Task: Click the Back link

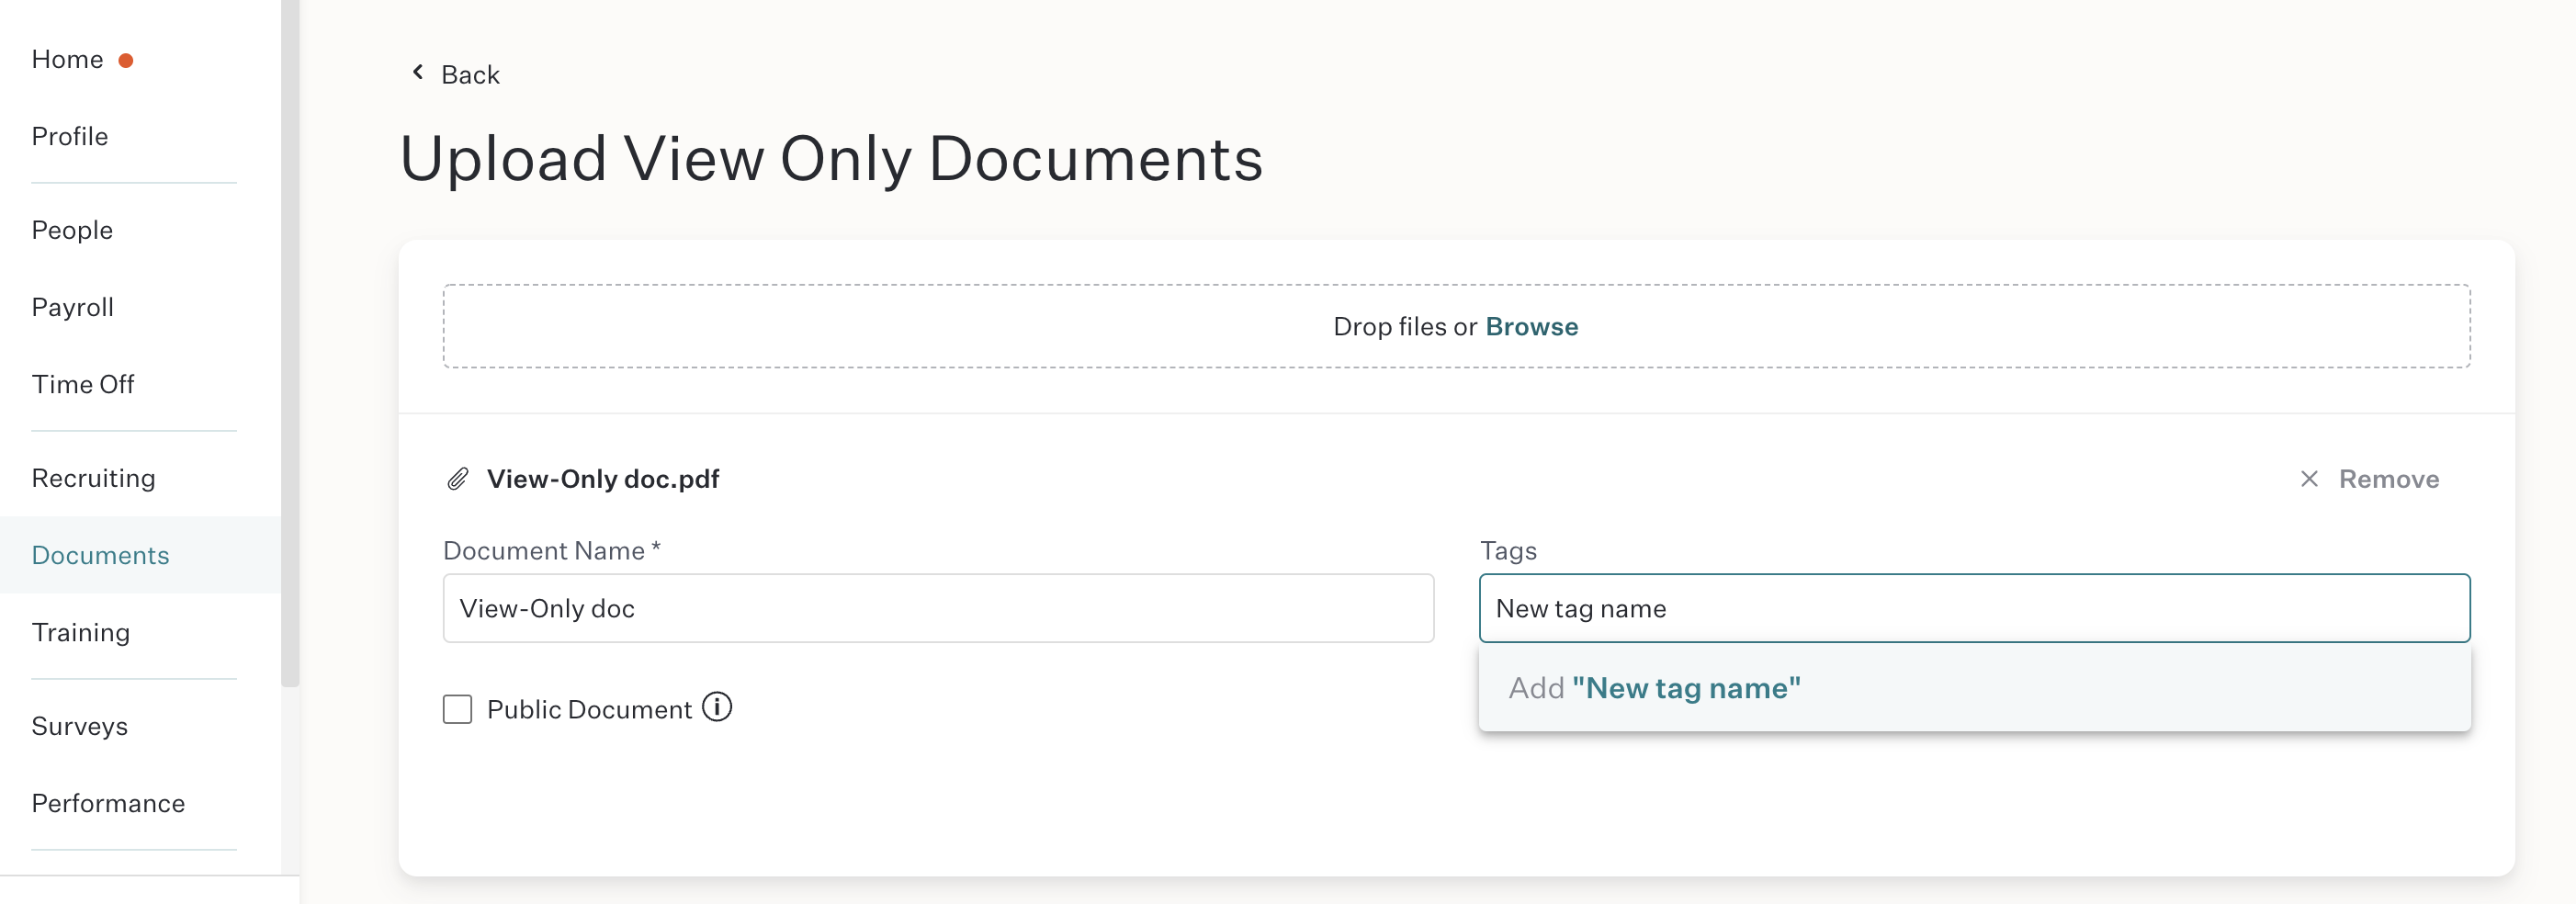Action: click(x=470, y=75)
